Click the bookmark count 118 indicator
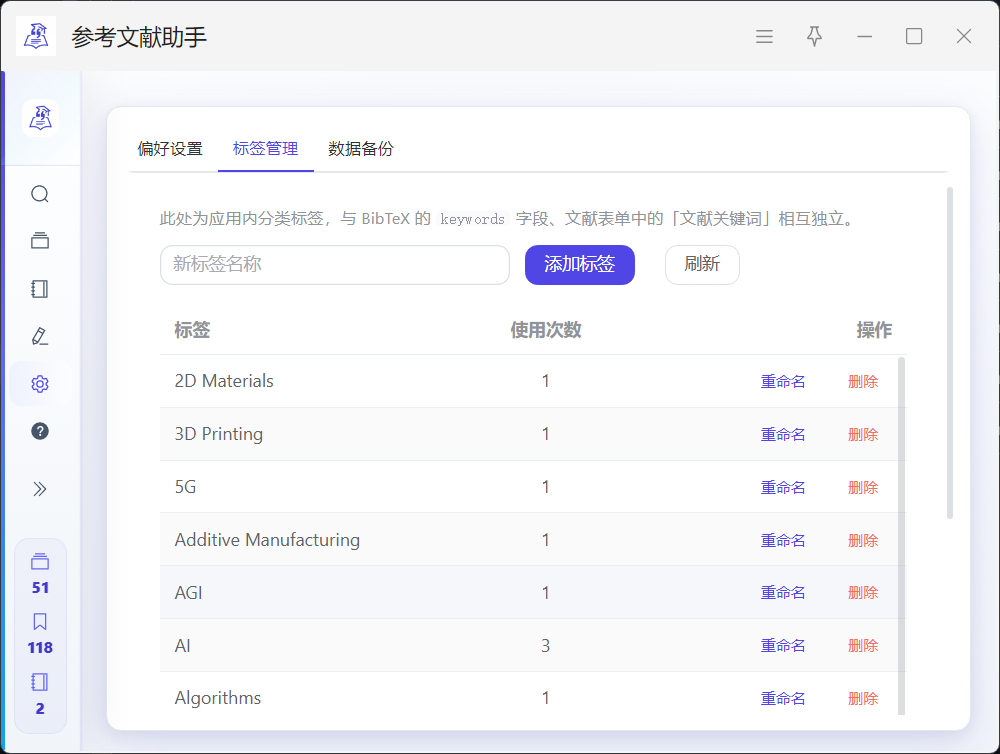Viewport: 1000px width, 754px height. [40, 634]
